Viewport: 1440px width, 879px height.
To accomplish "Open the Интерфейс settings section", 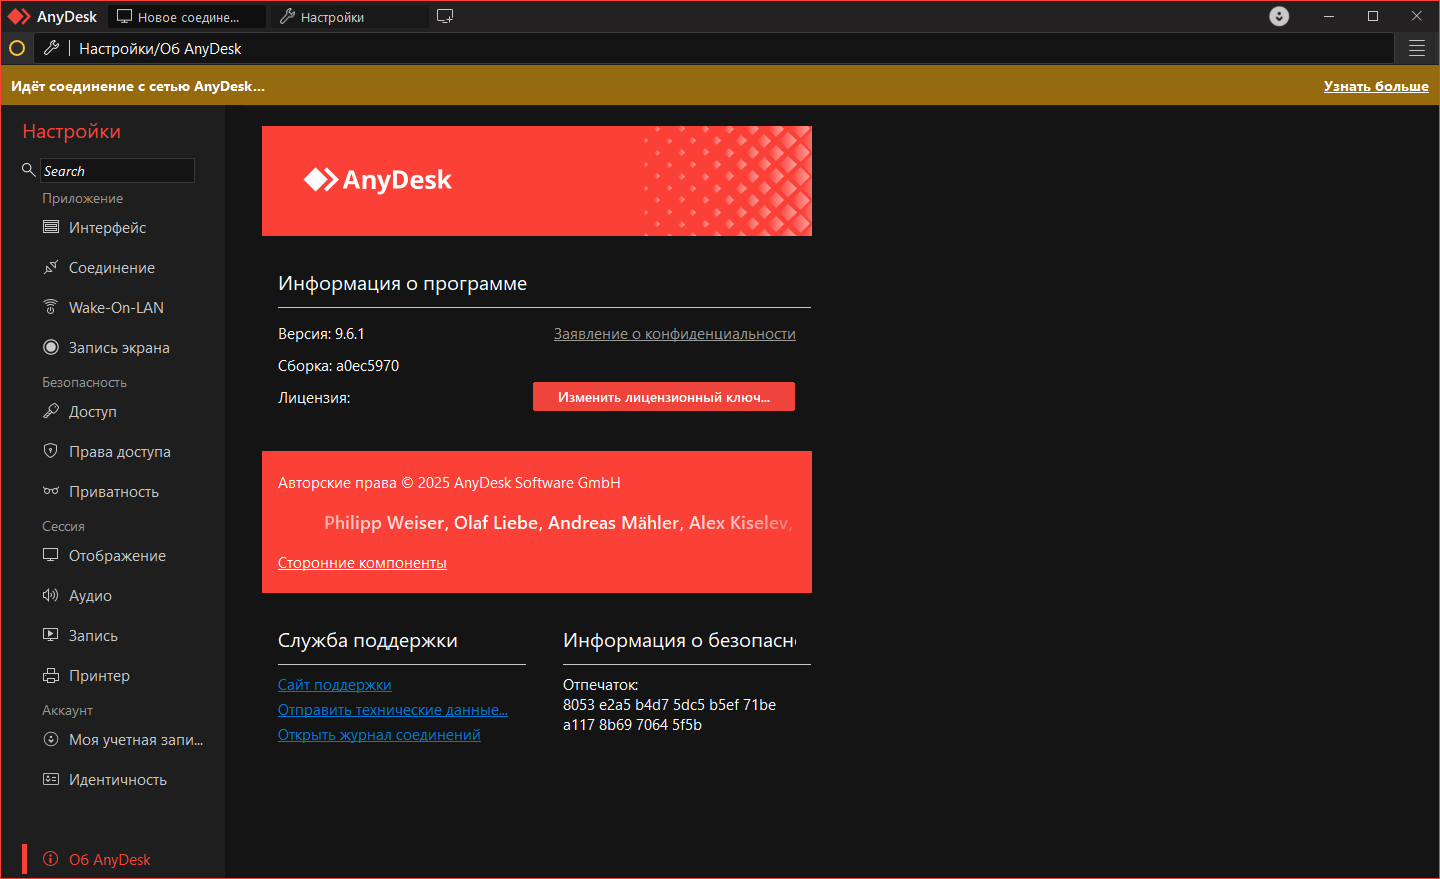I will pyautogui.click(x=107, y=228).
